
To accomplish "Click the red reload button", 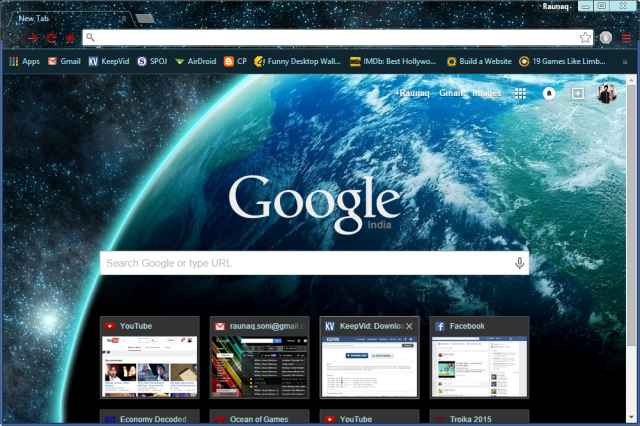I will pyautogui.click(x=51, y=38).
